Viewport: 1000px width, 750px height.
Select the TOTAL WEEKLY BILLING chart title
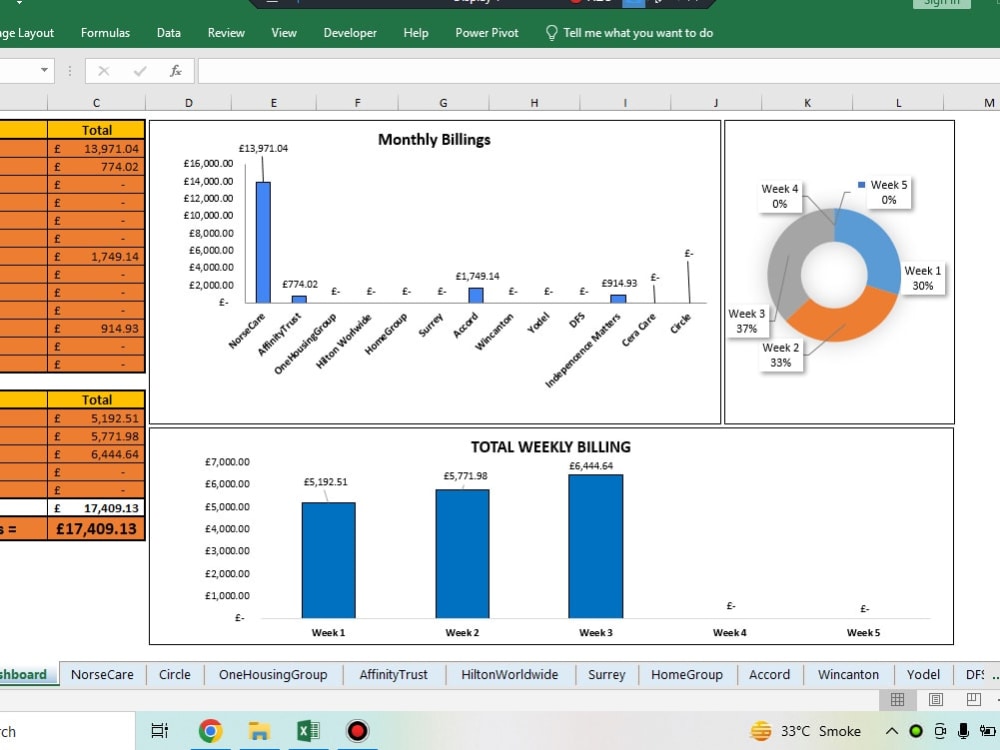(551, 447)
